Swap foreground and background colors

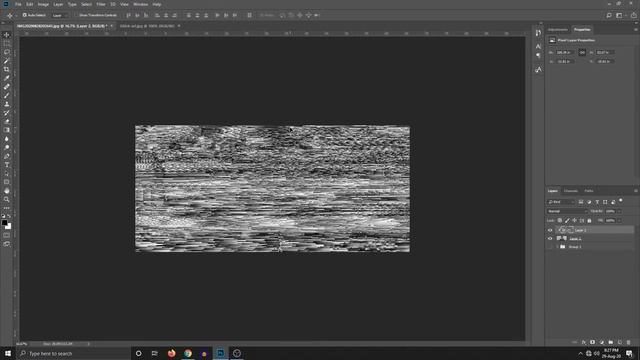click(x=9, y=216)
